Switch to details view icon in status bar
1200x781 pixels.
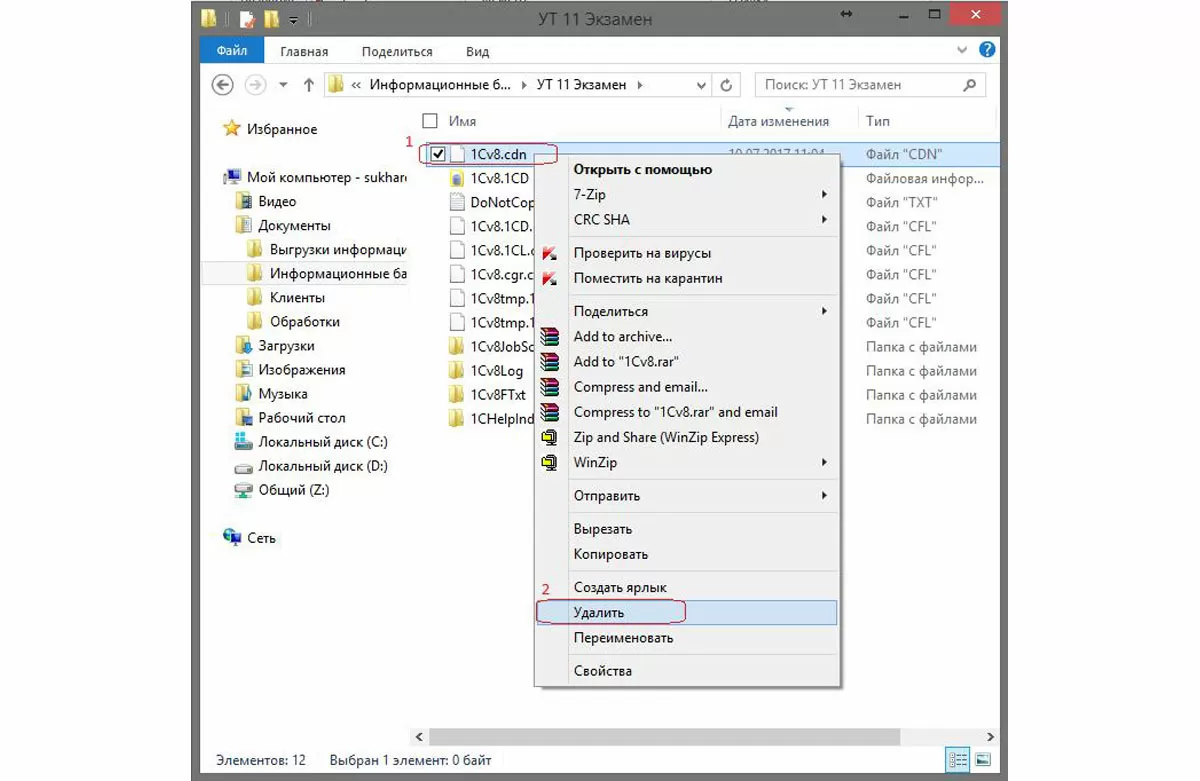958,760
